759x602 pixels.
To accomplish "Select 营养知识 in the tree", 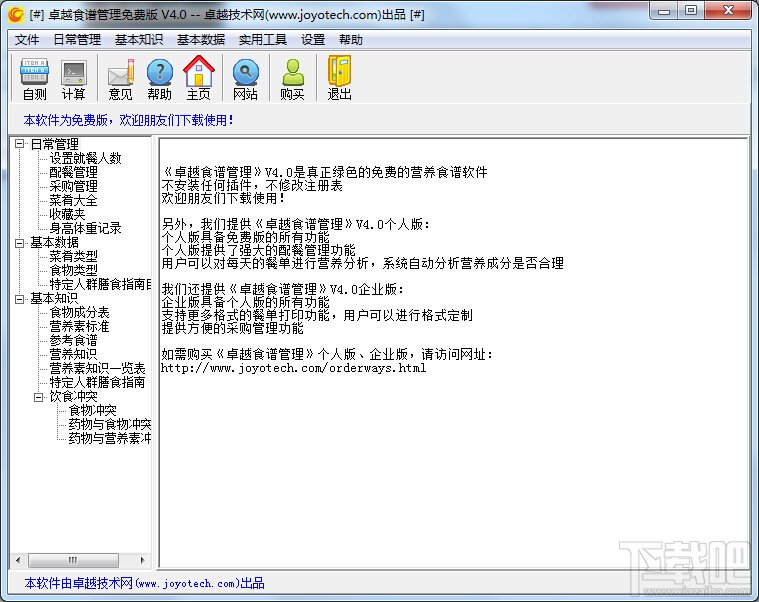I will click(73, 355).
